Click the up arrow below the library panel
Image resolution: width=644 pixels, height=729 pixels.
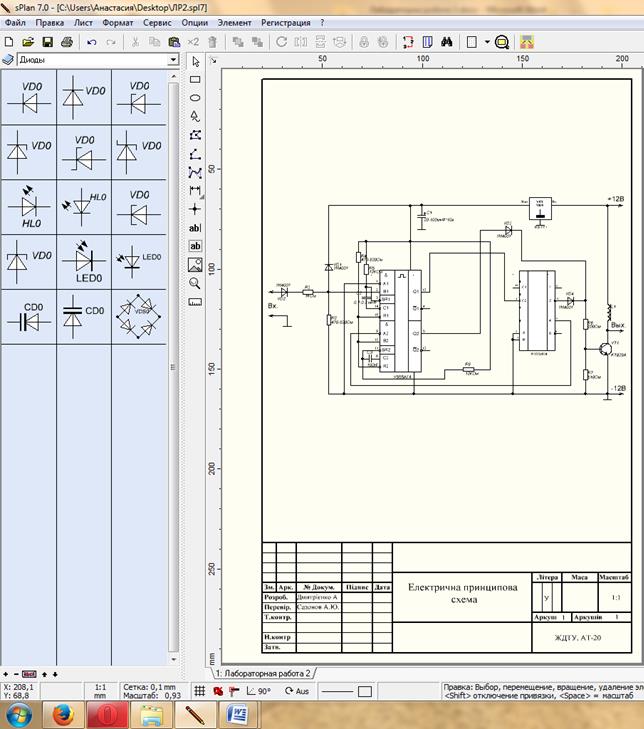click(45, 674)
